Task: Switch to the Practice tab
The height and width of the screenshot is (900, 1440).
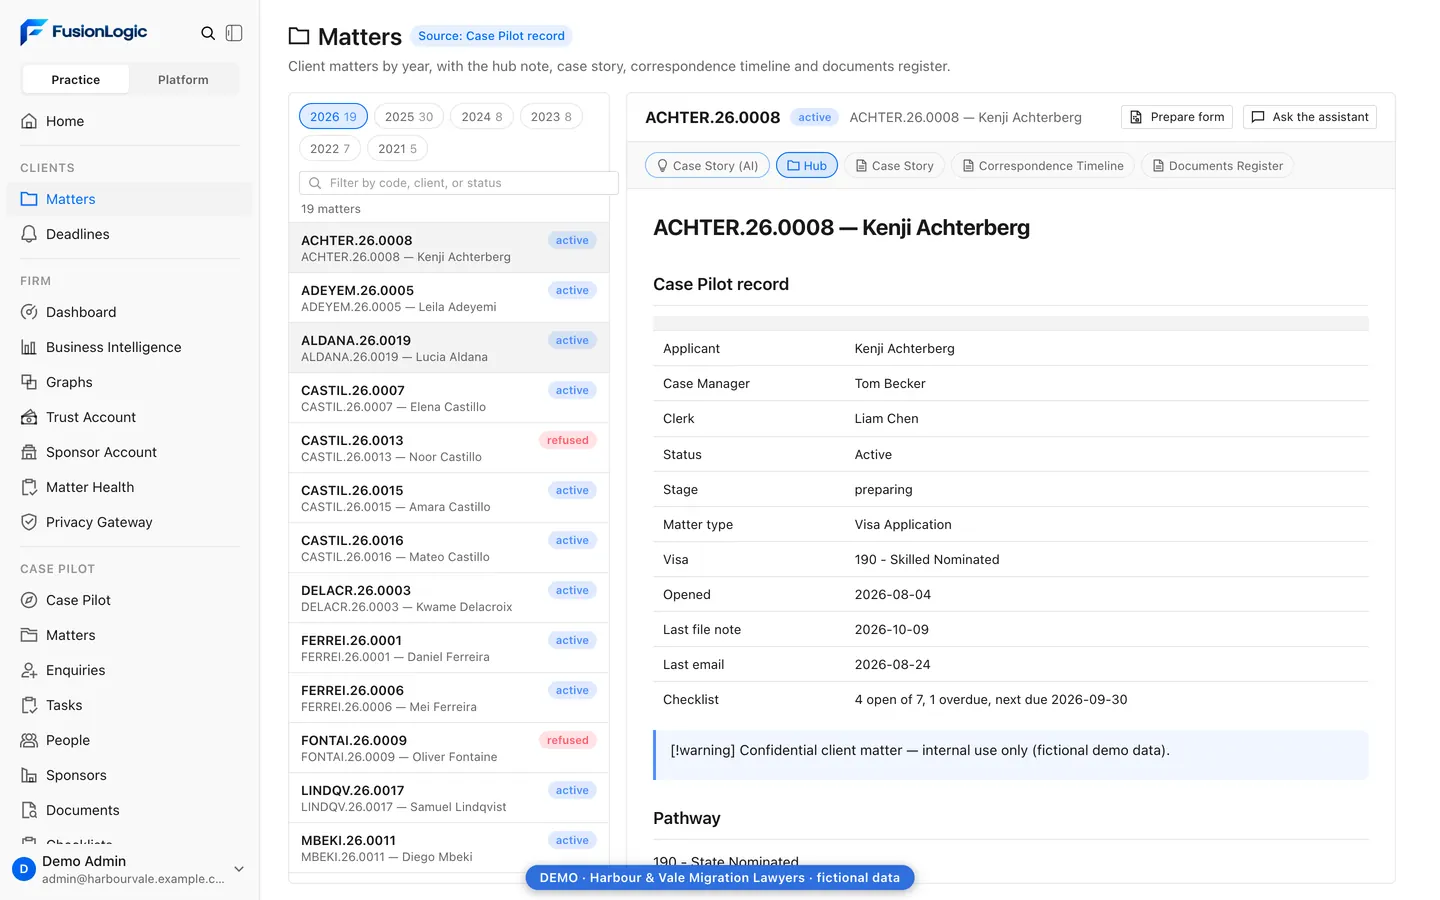Action: coord(76,79)
